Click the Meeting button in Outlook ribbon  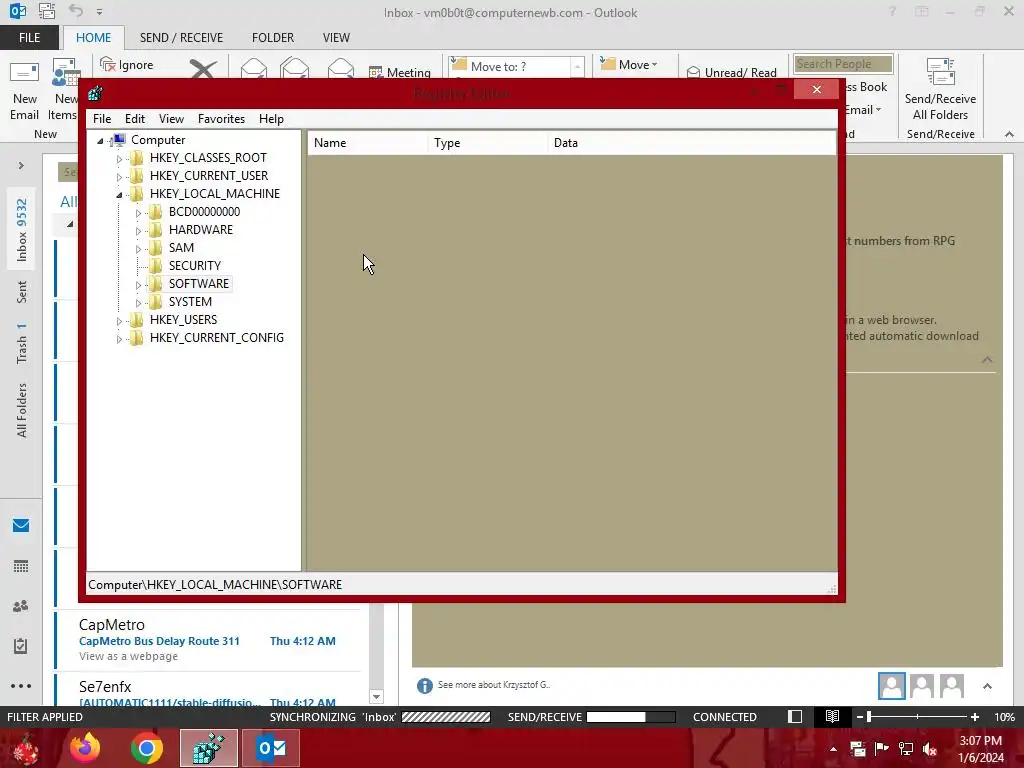pos(400,72)
